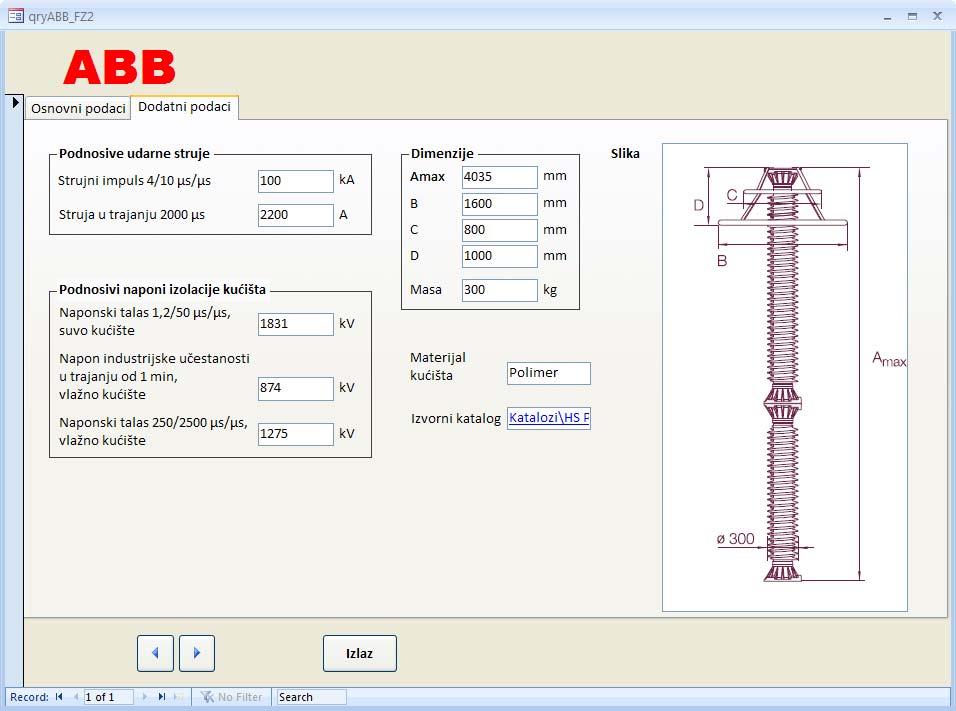Click the ABB logo

point(120,67)
